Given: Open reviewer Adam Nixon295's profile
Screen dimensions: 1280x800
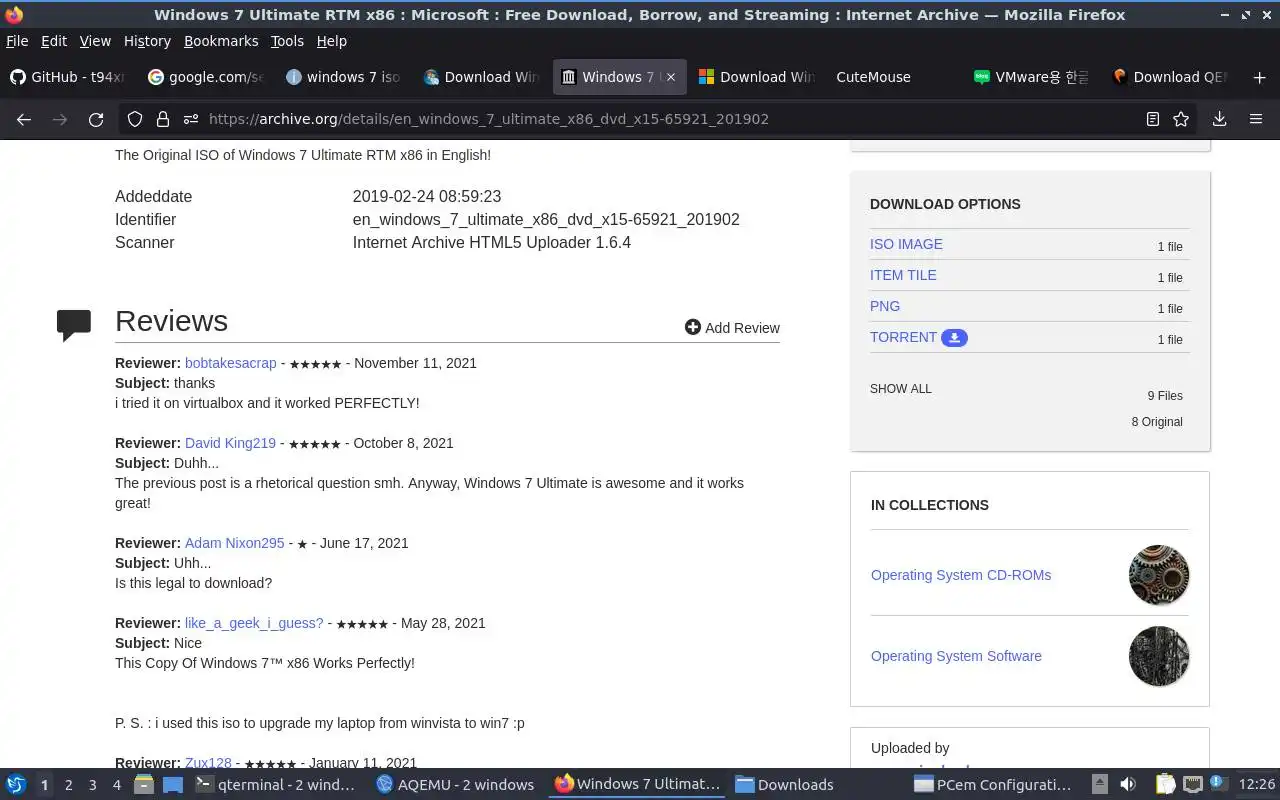Looking at the screenshot, I should click(234, 543).
